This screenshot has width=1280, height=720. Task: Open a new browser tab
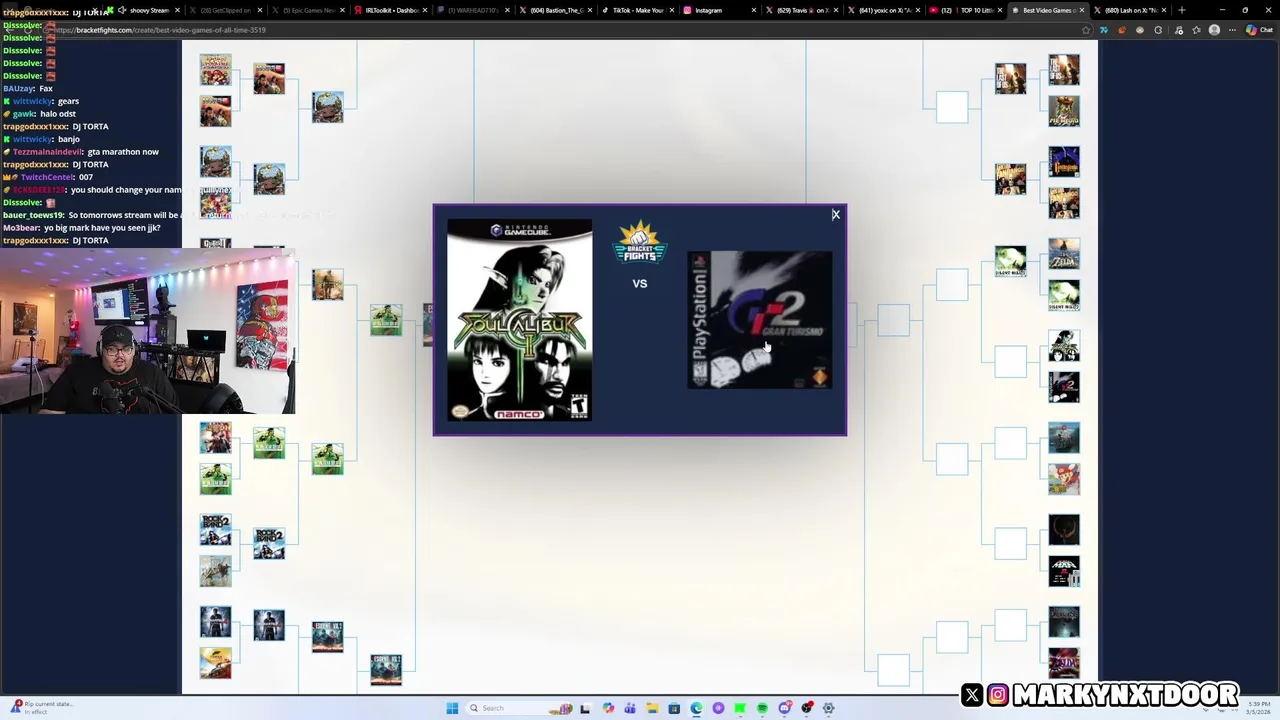(x=1181, y=10)
